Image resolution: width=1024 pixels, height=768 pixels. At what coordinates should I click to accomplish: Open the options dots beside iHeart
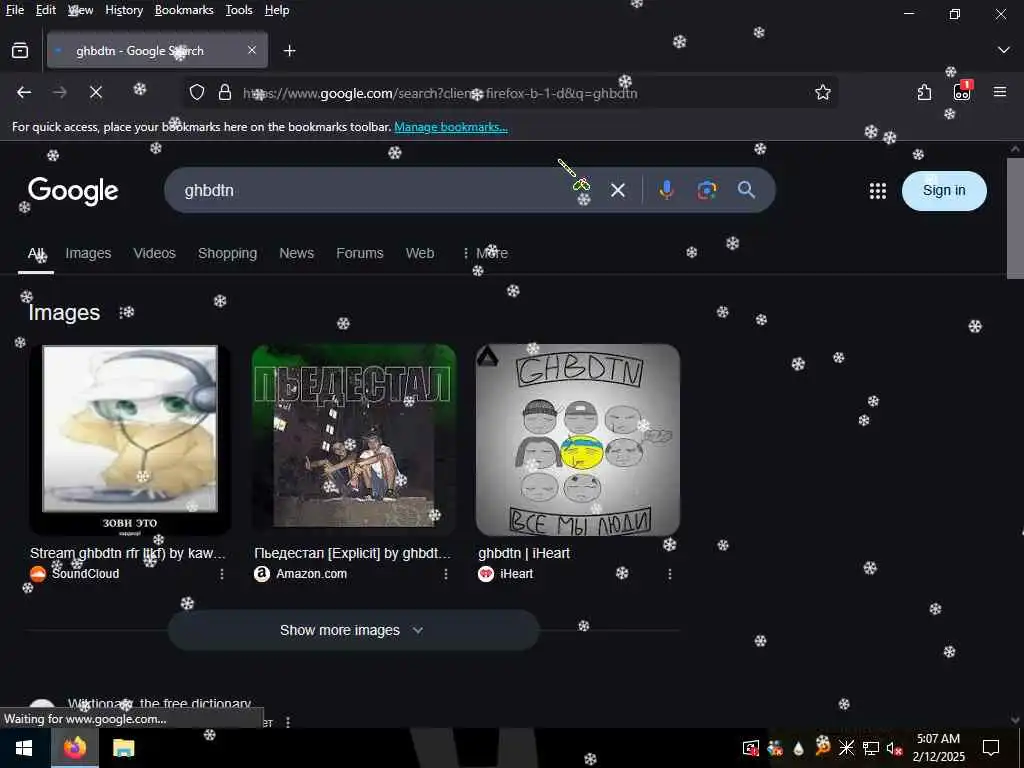[669, 573]
